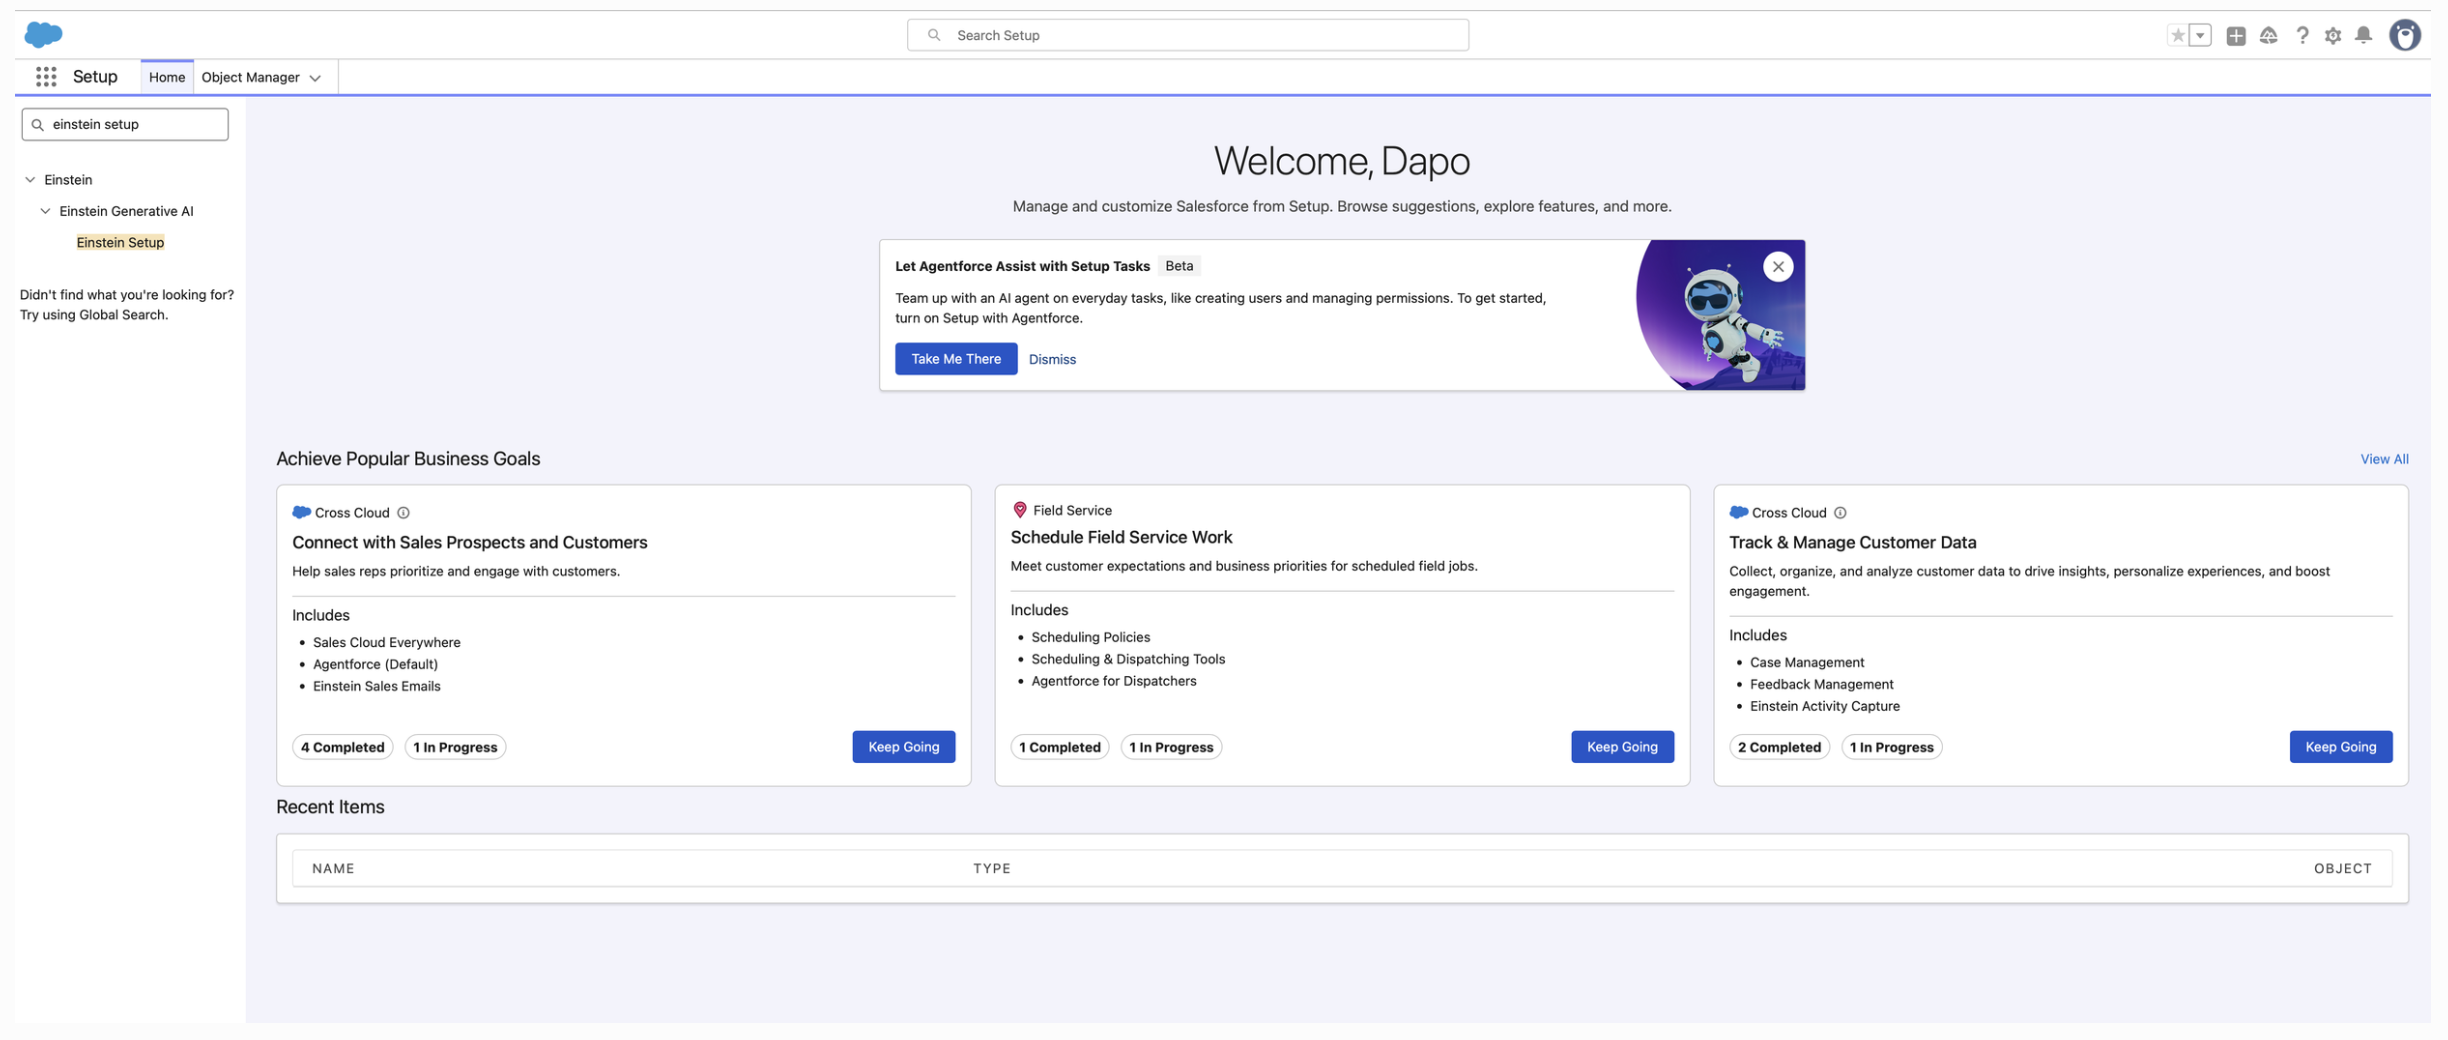Click the Favorites star icon

[x=2177, y=35]
